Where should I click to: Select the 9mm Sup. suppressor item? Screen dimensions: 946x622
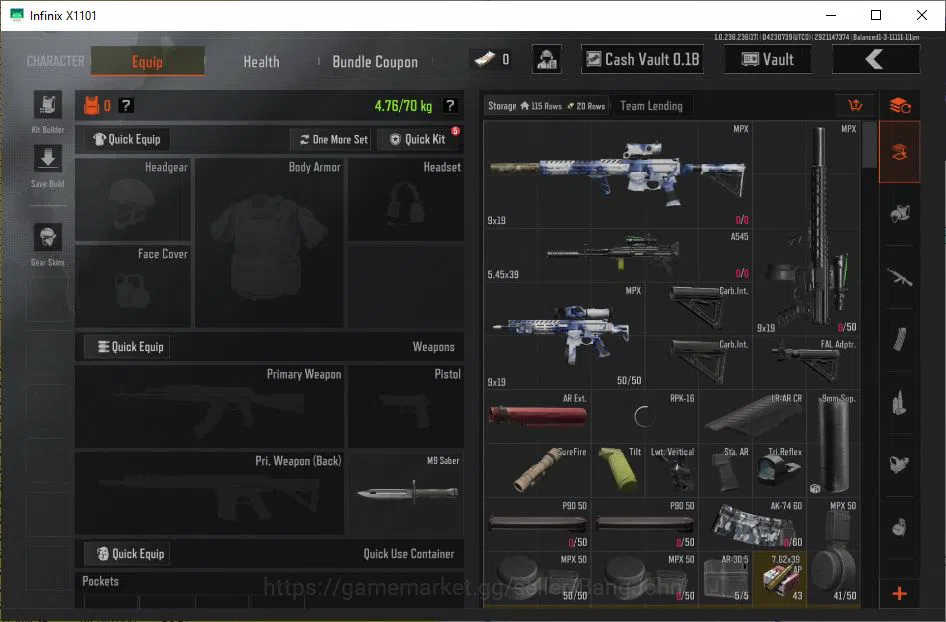[x=834, y=443]
